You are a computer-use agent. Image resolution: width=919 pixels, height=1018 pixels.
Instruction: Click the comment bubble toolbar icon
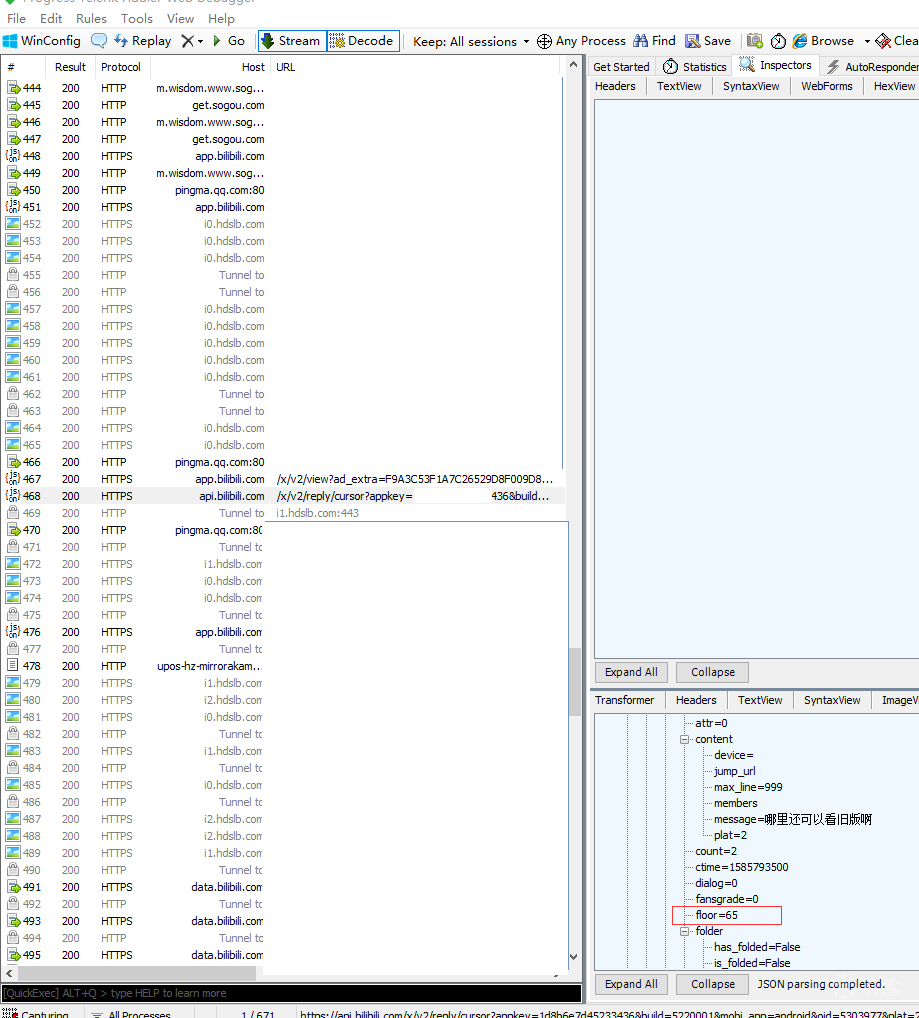tap(99, 41)
